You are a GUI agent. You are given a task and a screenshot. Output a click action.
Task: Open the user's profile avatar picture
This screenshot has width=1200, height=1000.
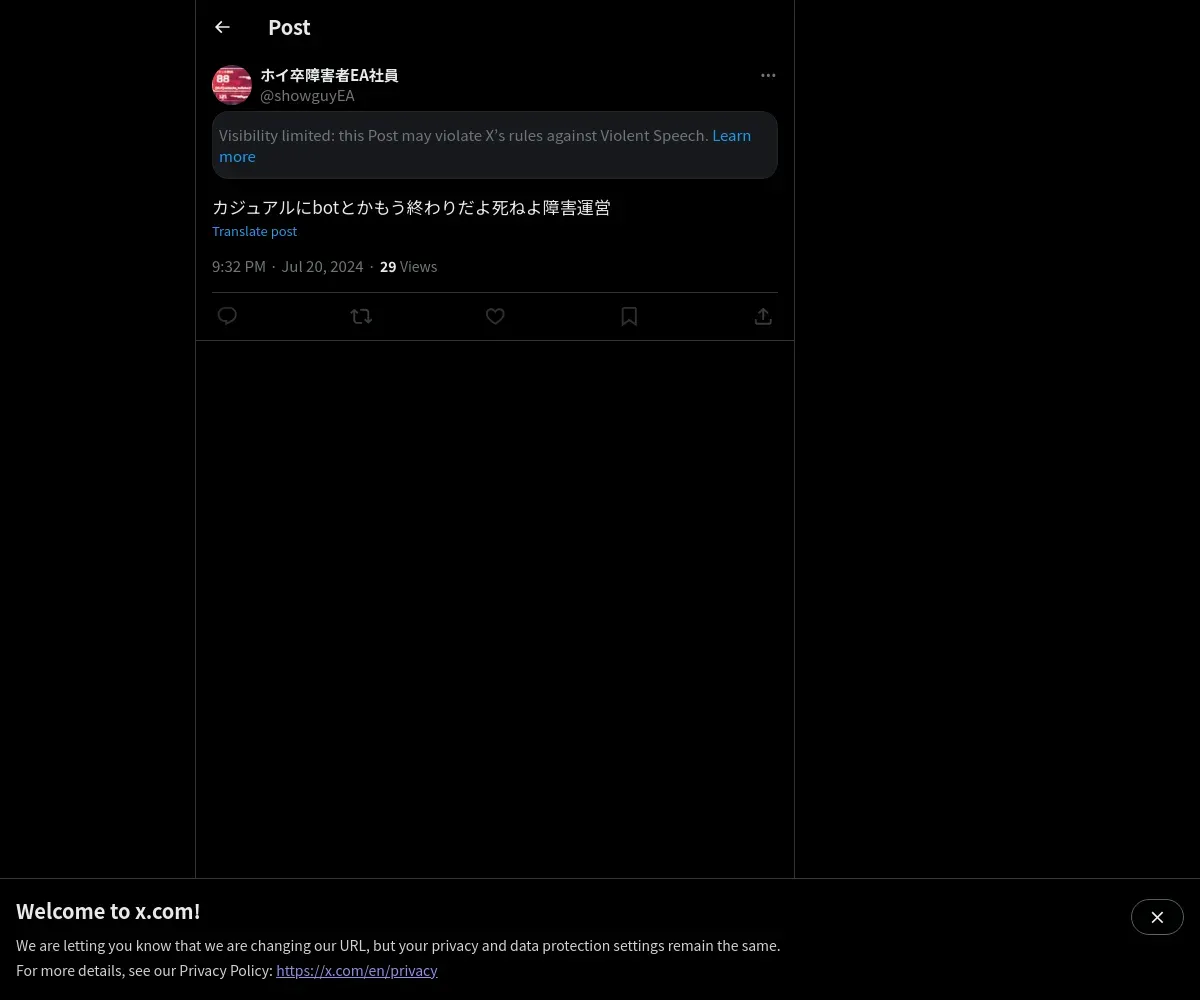point(232,85)
